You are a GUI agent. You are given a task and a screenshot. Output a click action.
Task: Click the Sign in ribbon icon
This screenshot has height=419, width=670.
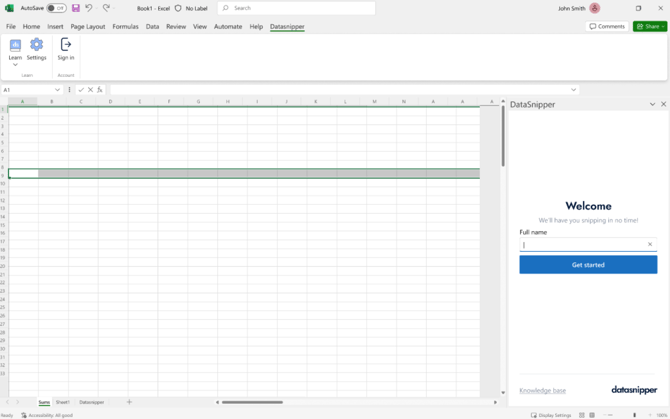coord(66,44)
